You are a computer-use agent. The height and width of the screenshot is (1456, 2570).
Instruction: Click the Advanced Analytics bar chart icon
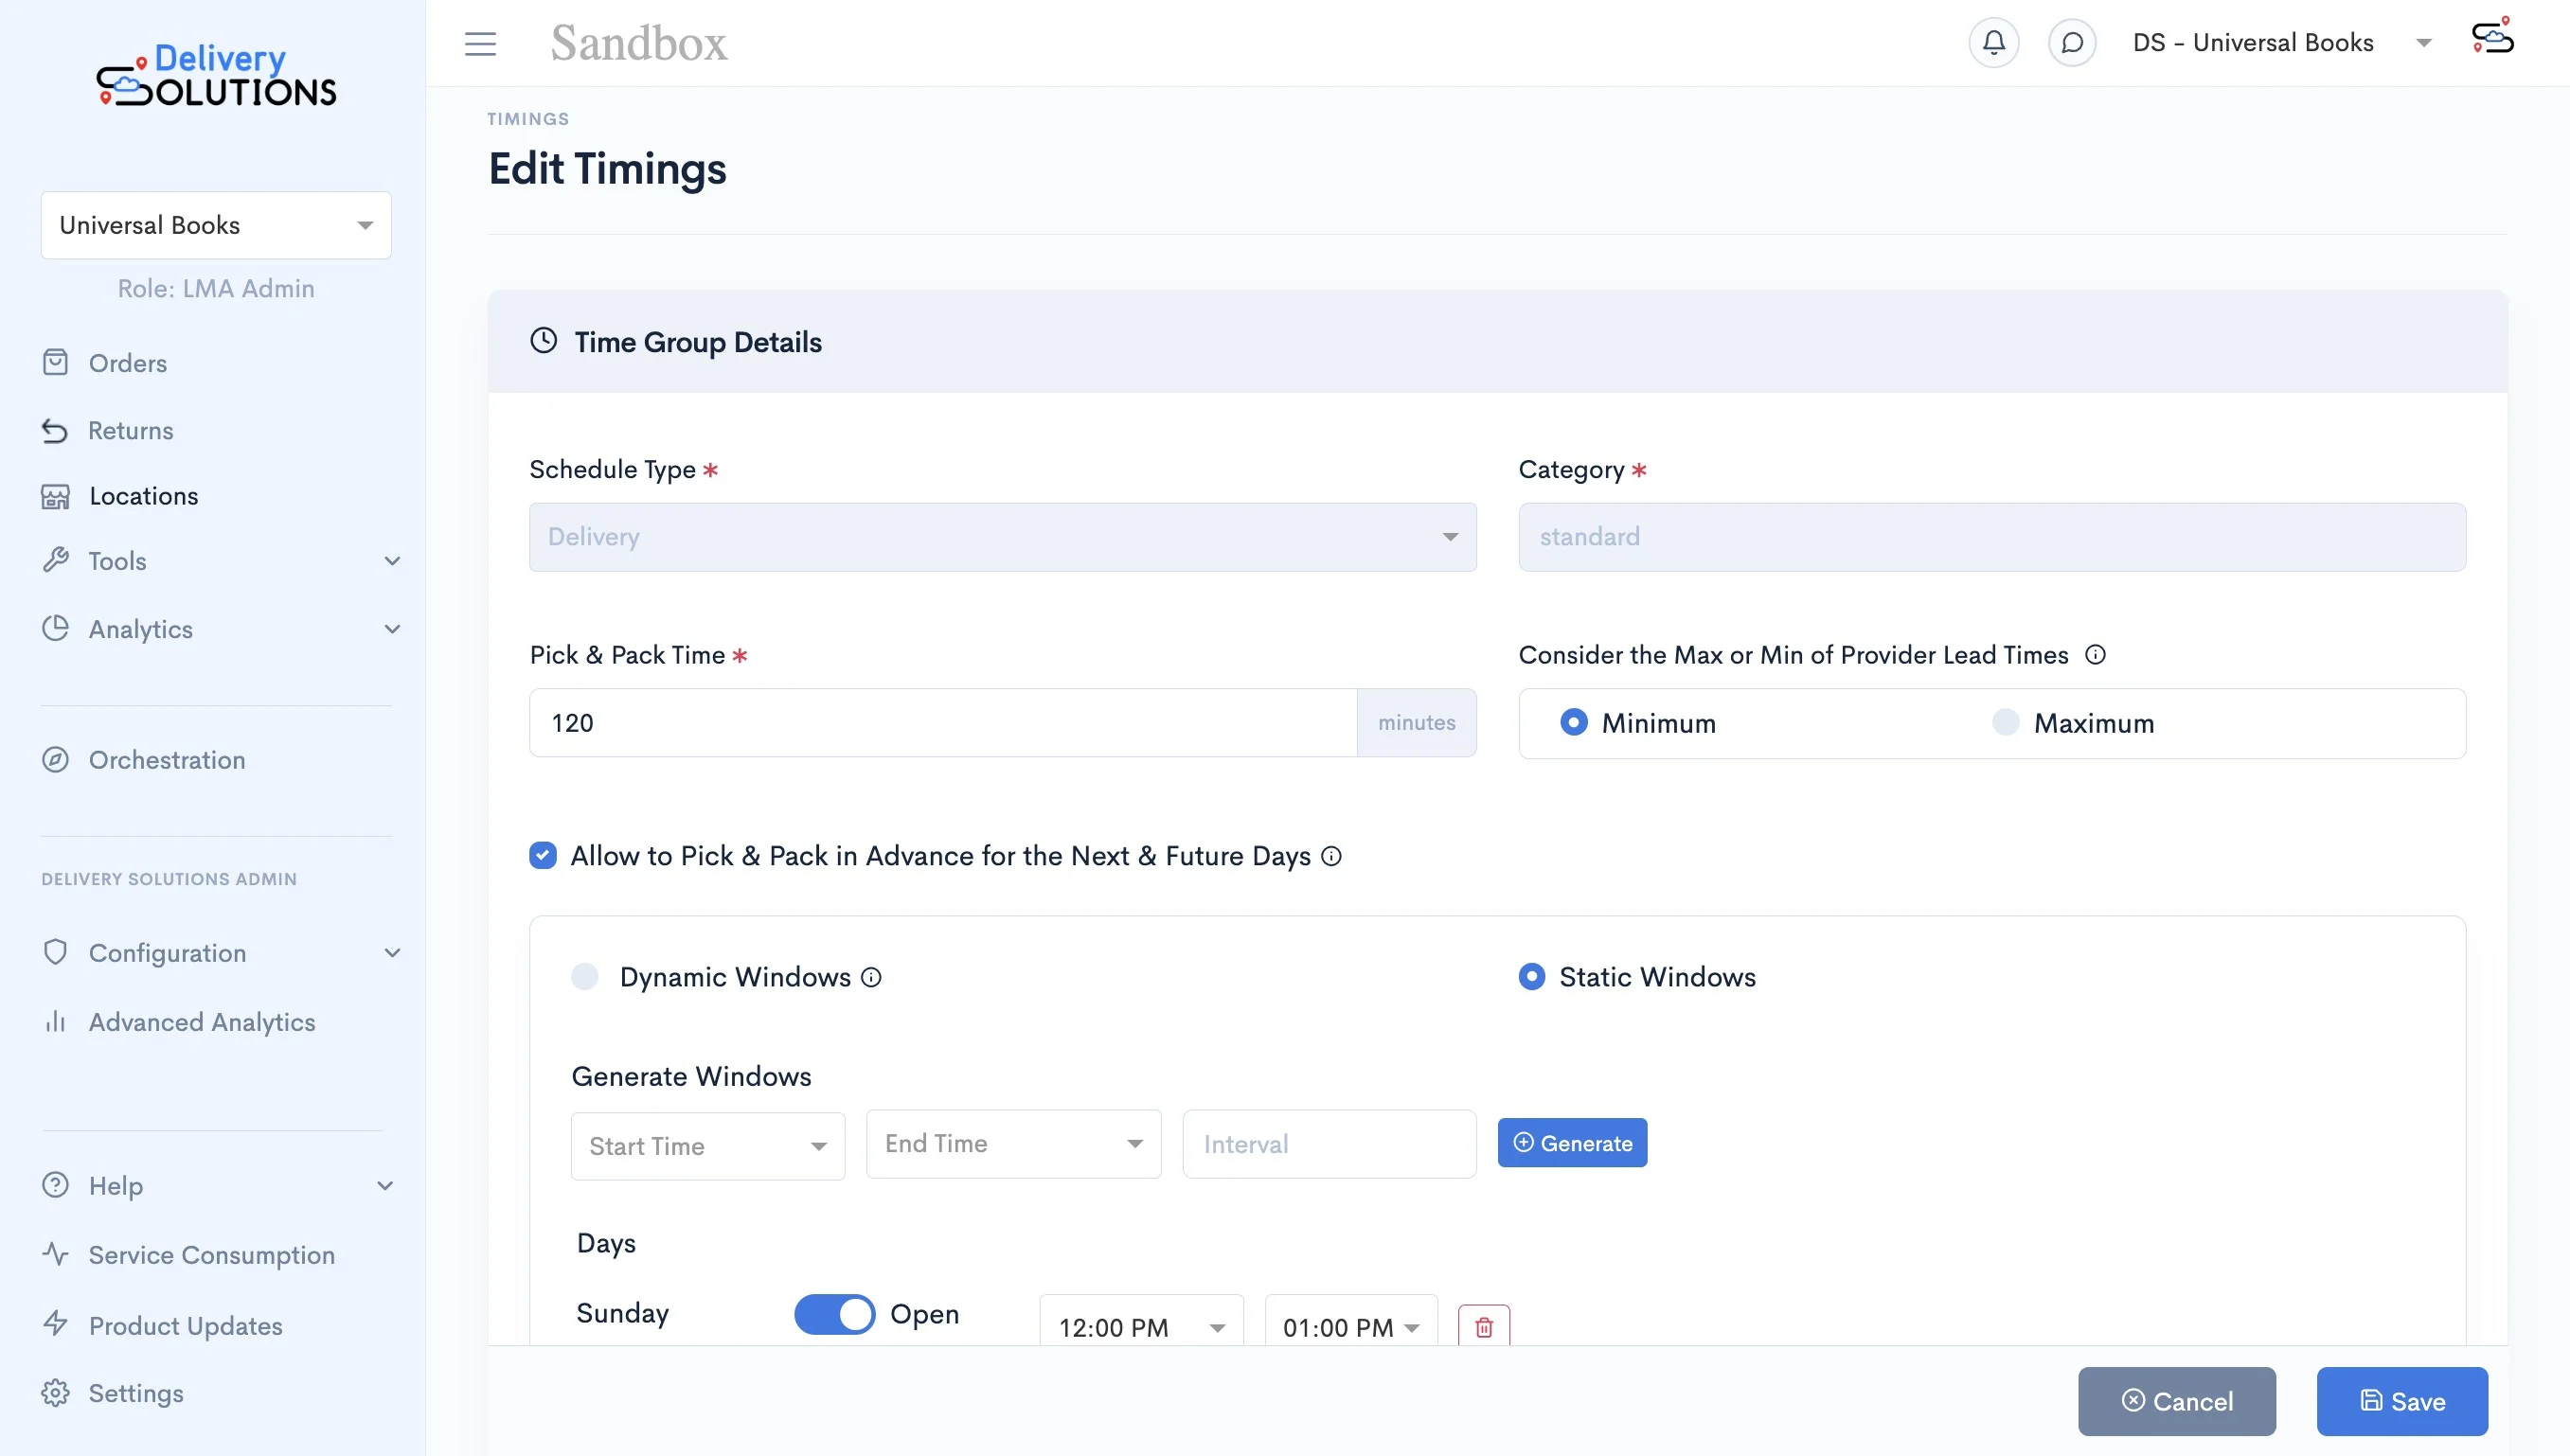tap(55, 1021)
